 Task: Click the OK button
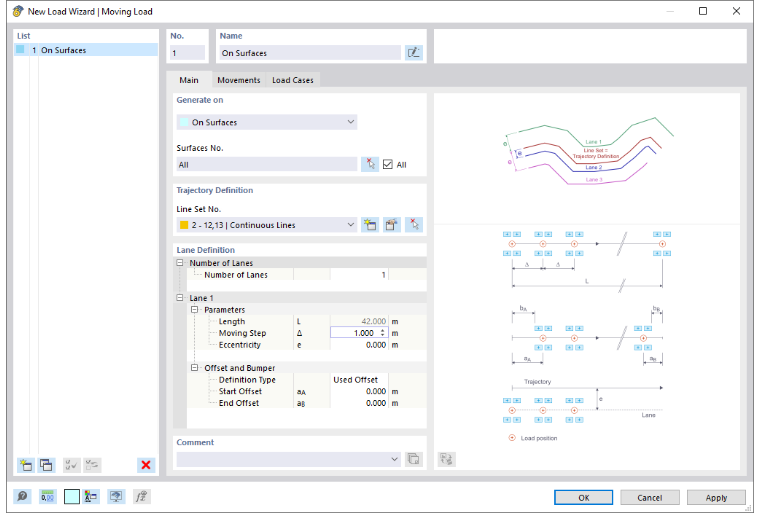(x=584, y=497)
